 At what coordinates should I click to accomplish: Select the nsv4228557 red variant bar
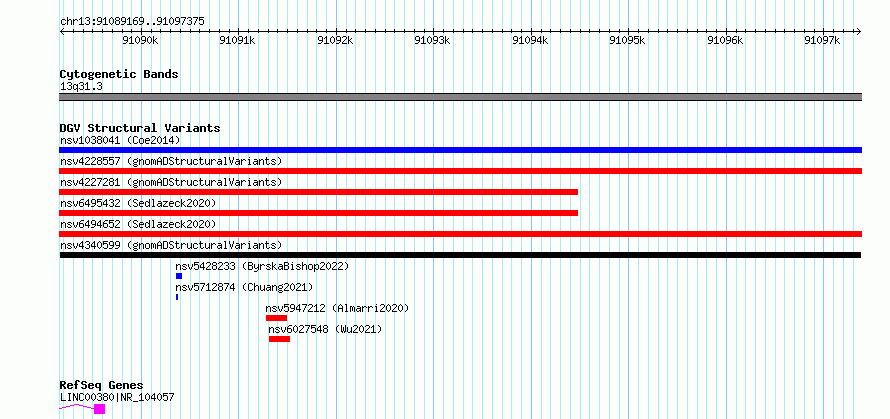click(460, 171)
